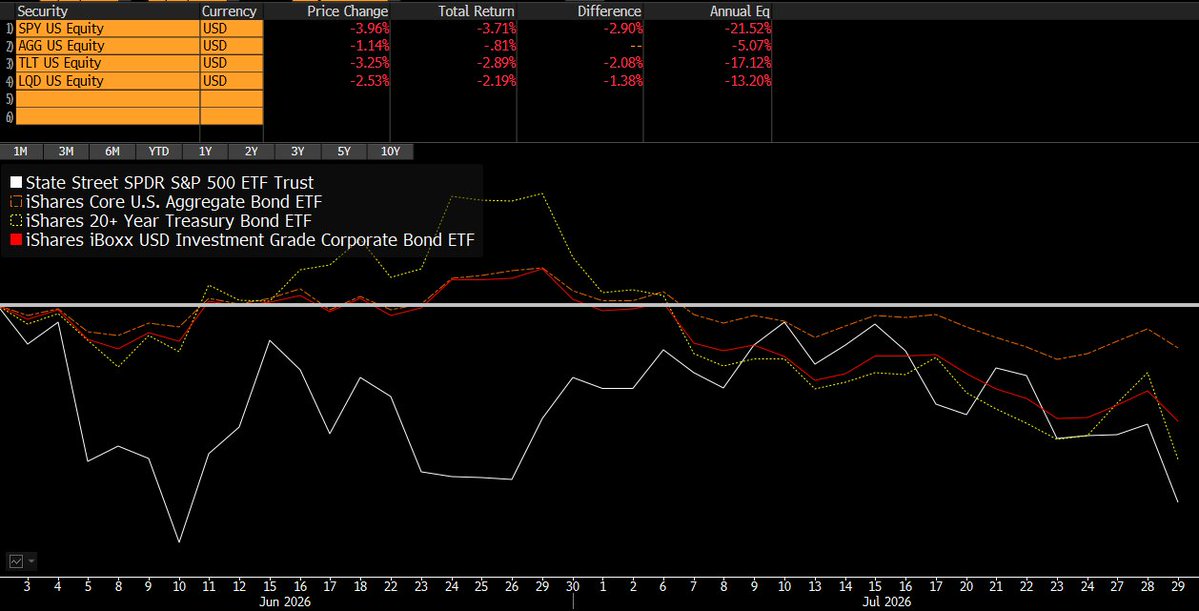
Task: Select the 10Y time range tab
Action: pyautogui.click(x=390, y=151)
